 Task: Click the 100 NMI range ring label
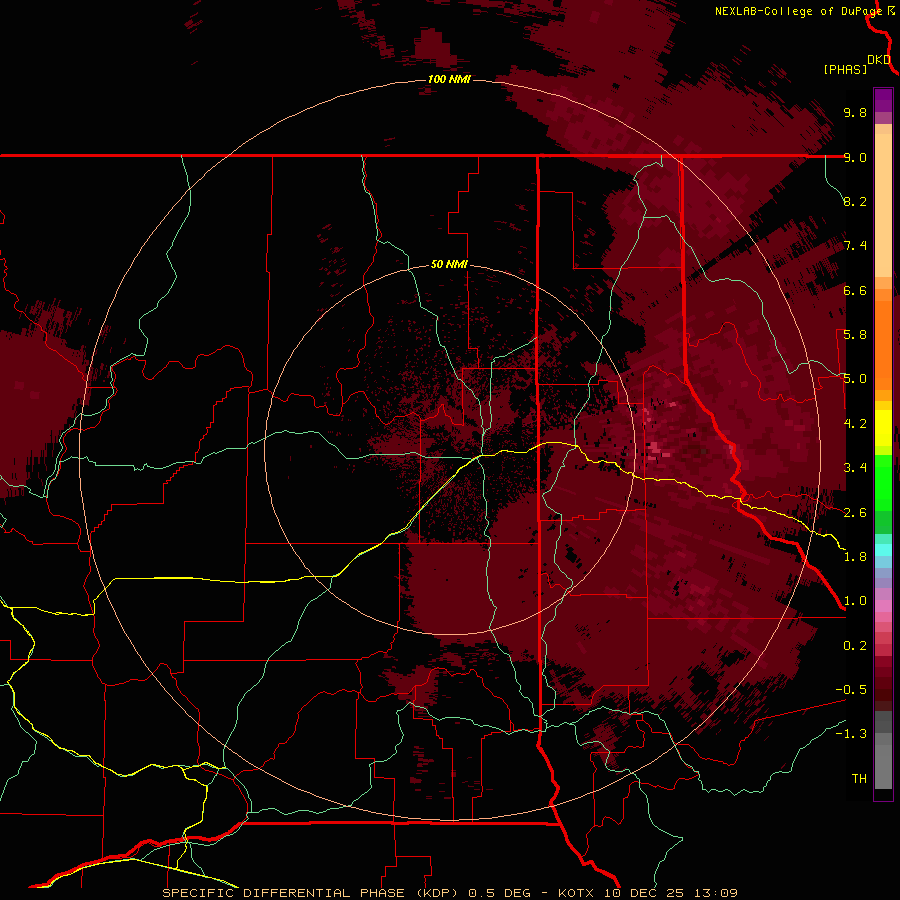[x=449, y=79]
